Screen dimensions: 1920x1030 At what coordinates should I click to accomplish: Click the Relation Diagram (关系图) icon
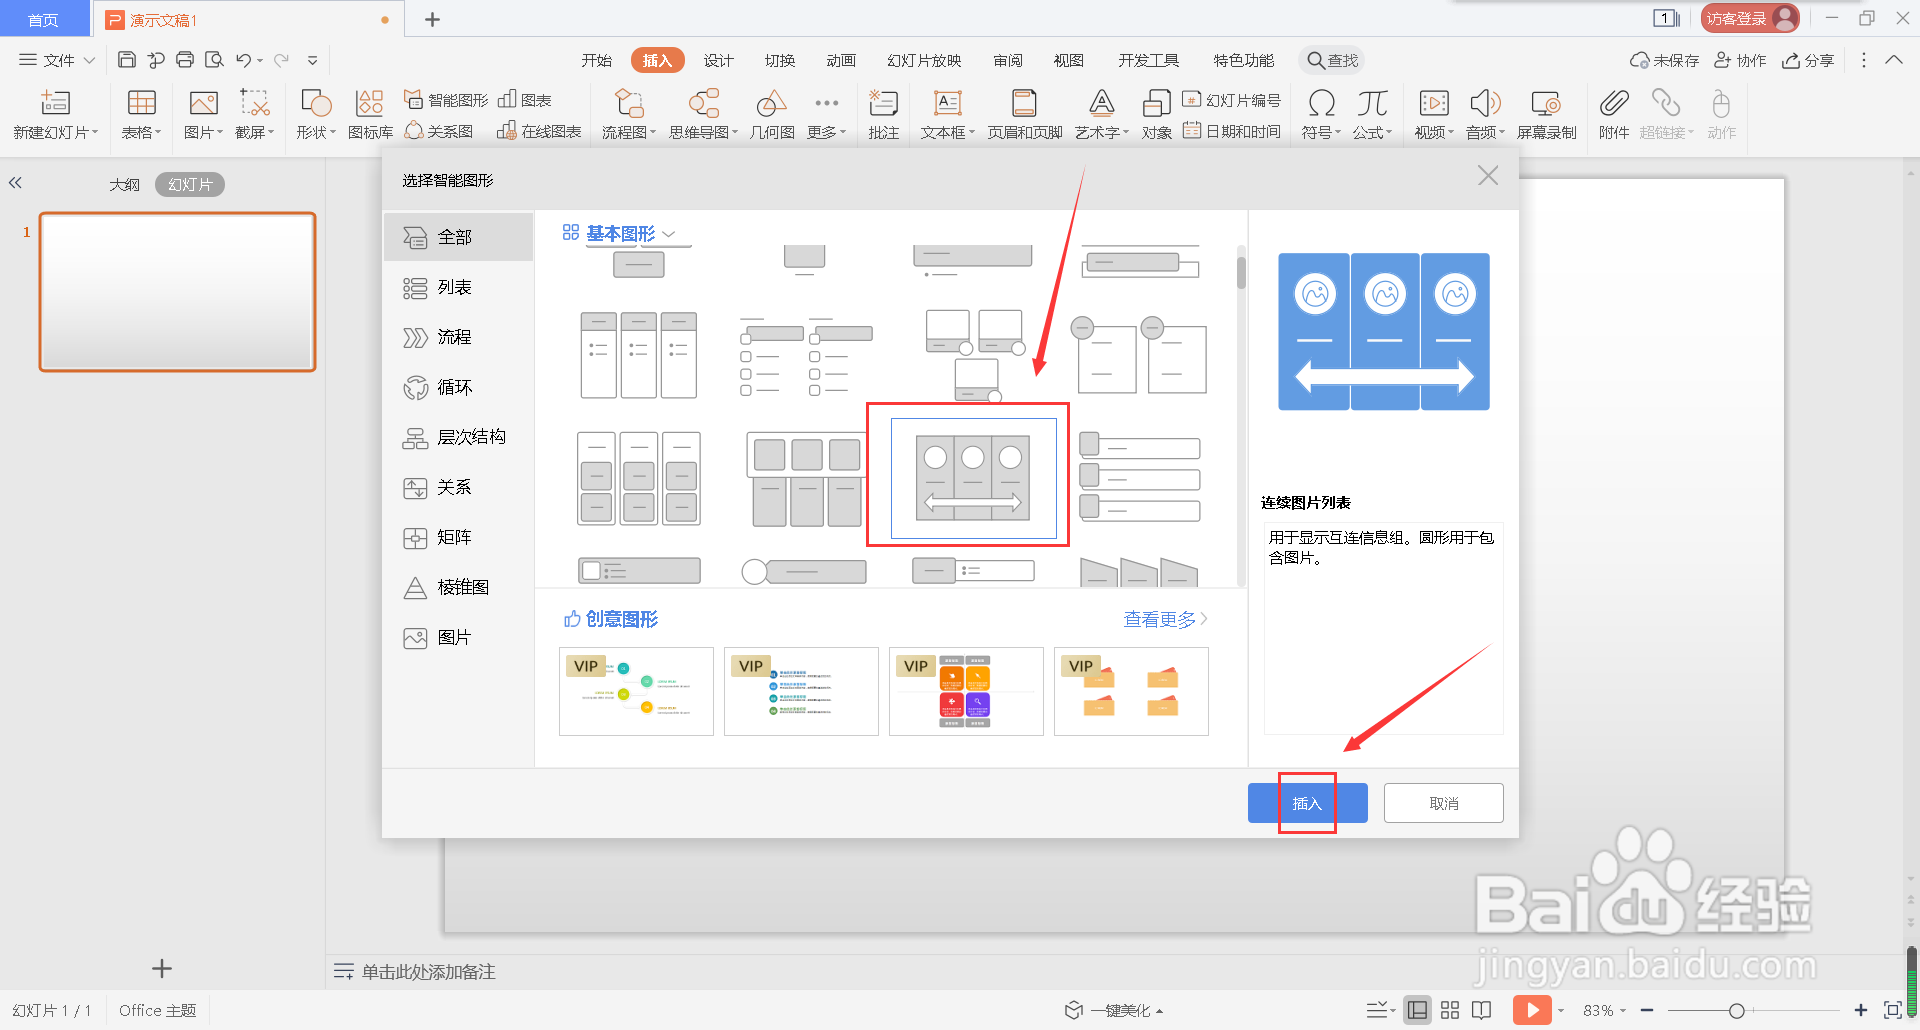pyautogui.click(x=439, y=131)
